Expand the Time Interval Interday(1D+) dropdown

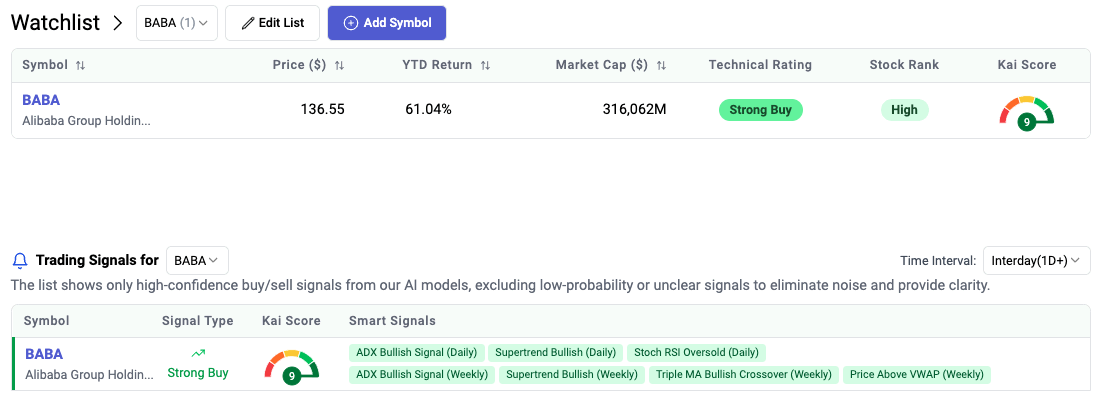tap(1036, 261)
